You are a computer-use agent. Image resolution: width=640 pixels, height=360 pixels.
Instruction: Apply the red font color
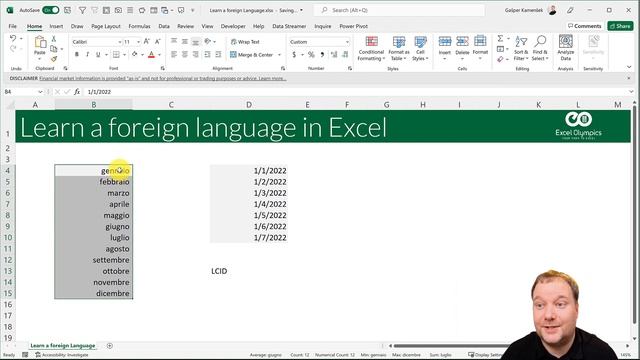pos(151,55)
